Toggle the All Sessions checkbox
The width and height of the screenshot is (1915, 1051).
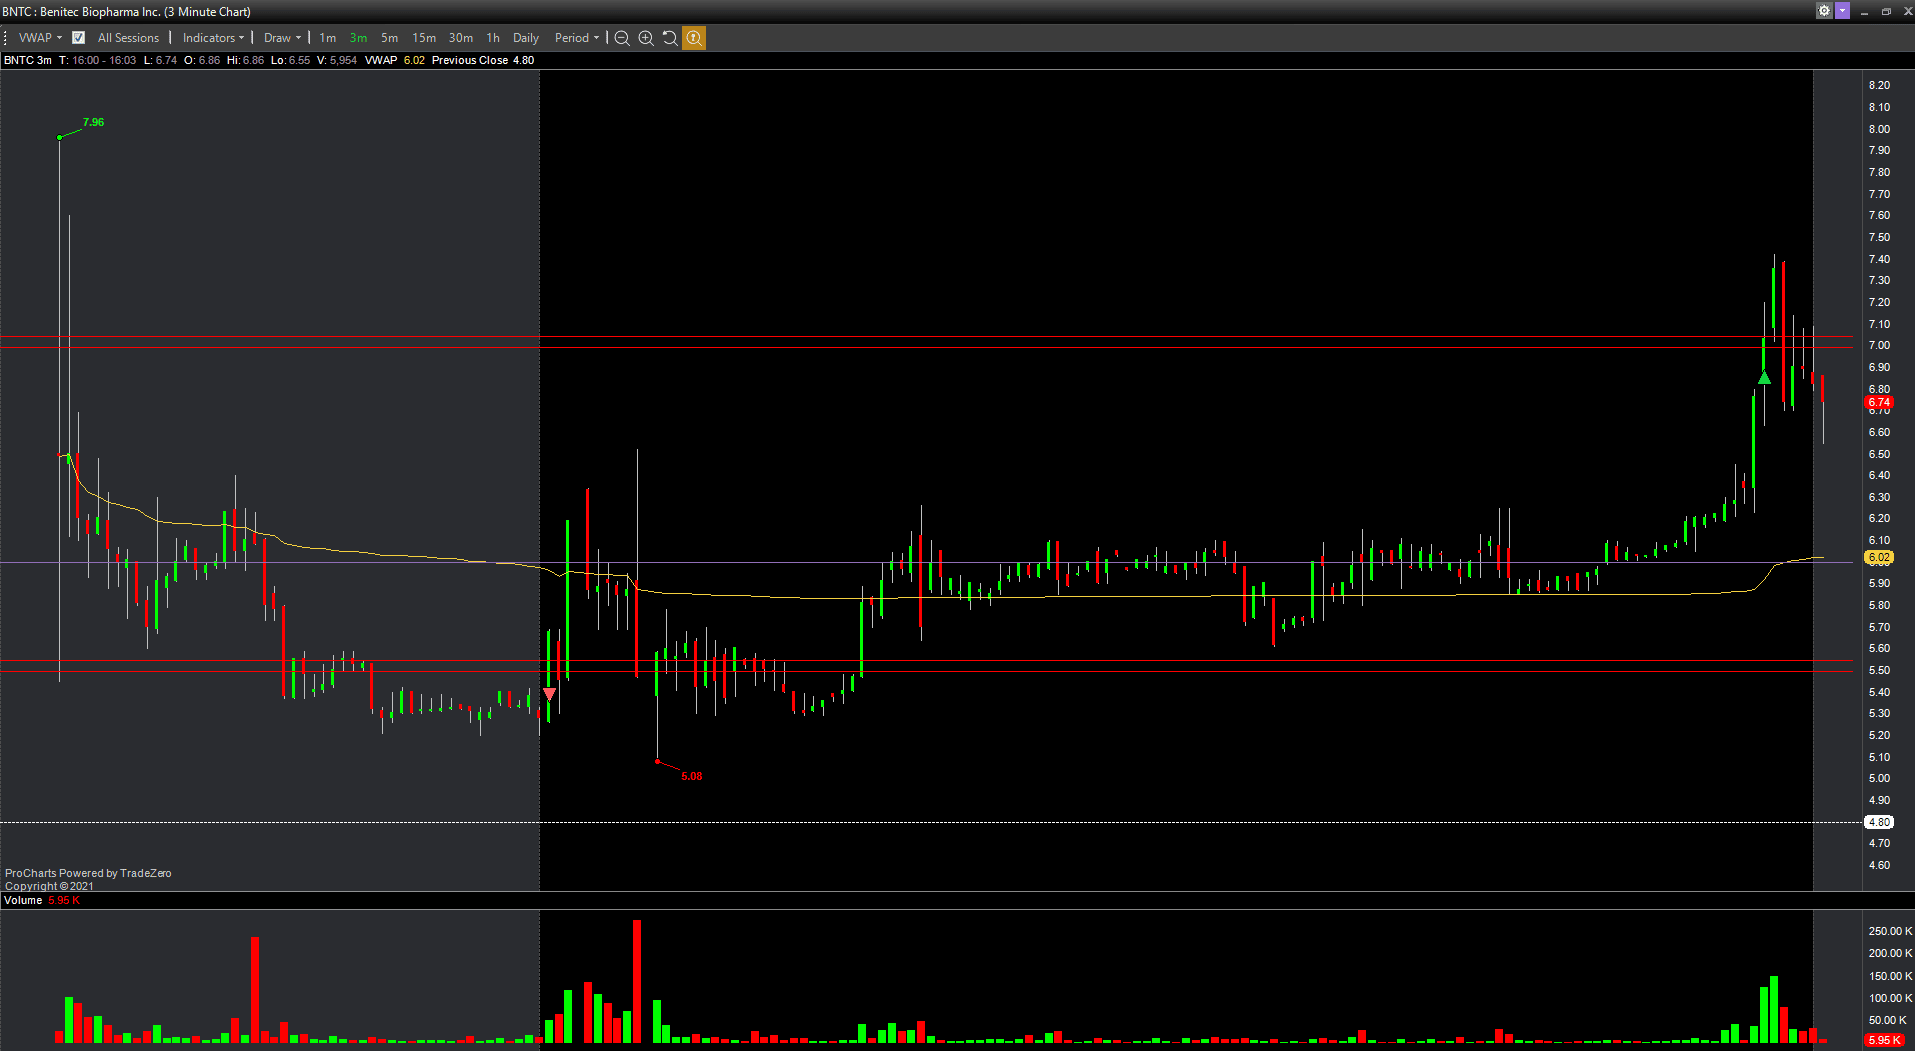79,38
